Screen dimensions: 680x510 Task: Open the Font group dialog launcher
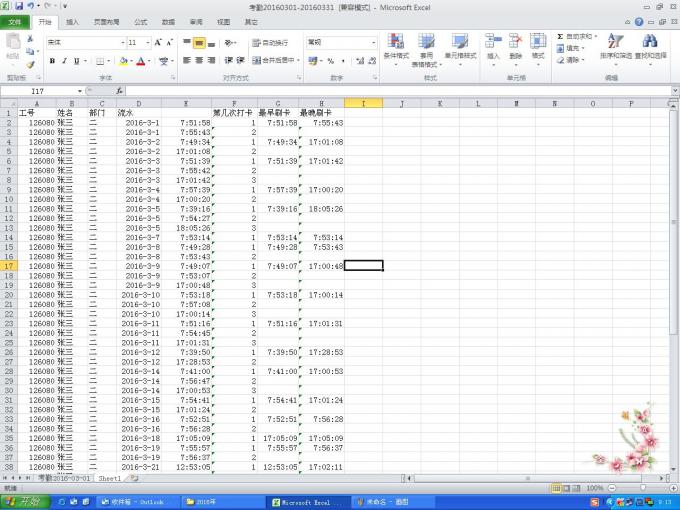(173, 78)
